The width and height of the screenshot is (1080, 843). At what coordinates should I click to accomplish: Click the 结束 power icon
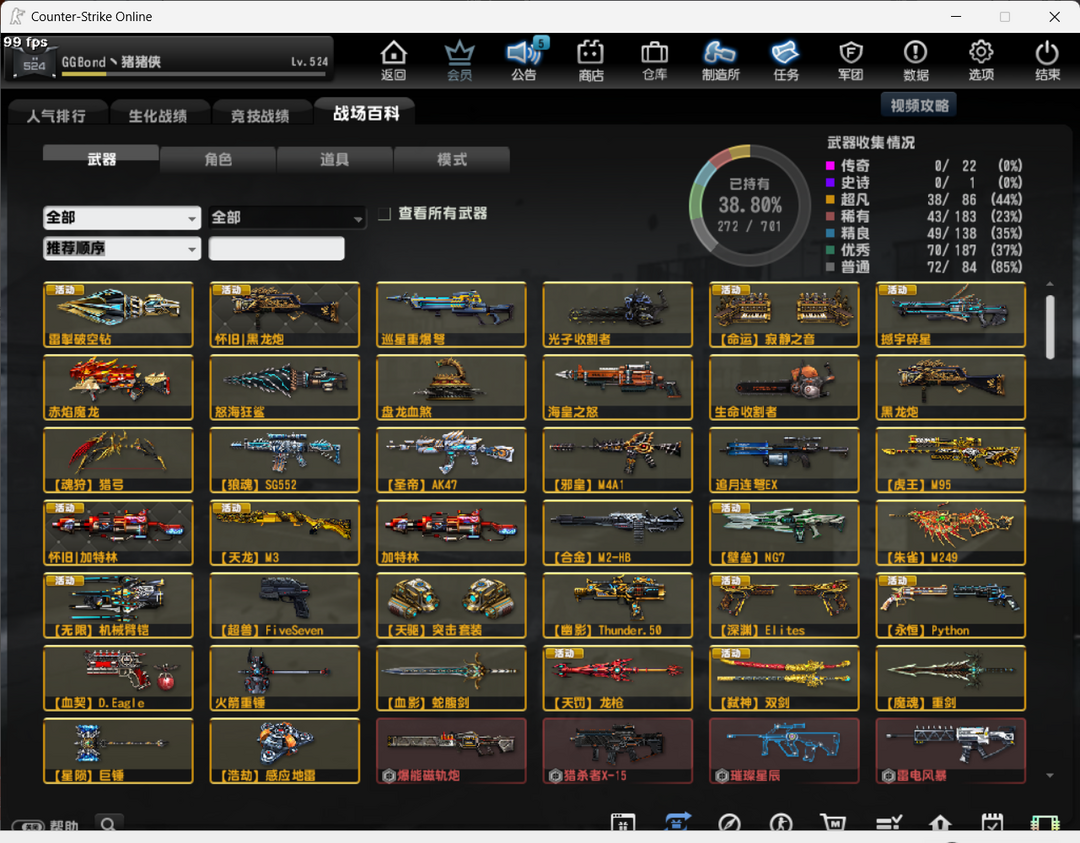coord(1047,61)
